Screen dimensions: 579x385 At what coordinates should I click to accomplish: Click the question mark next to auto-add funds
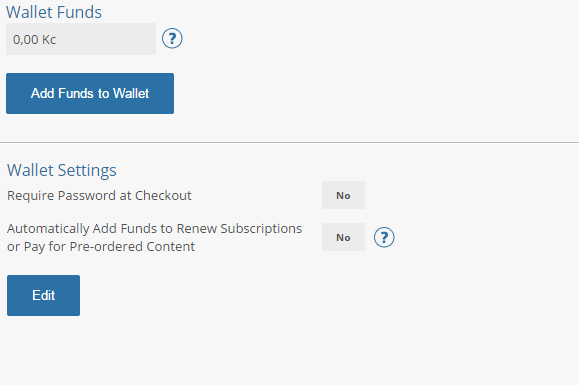(384, 237)
